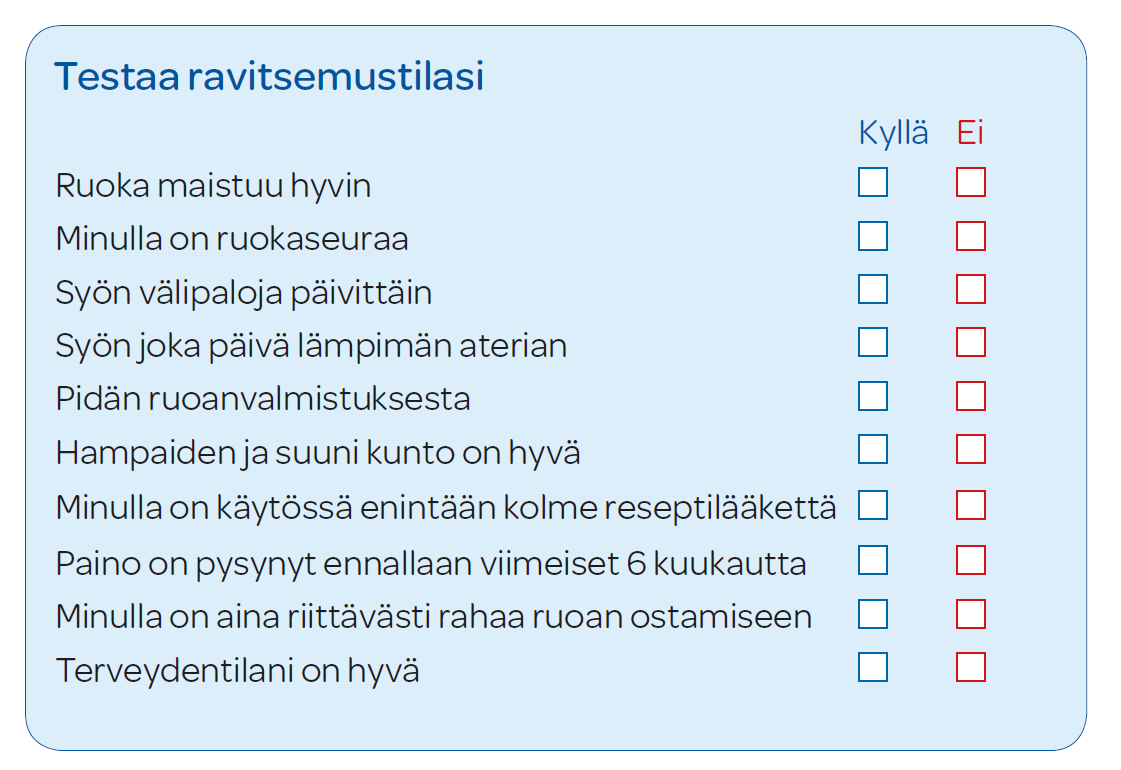Tick Kyllä for Minulla on ruokaseuraa
The height and width of the screenshot is (770, 1121).
(873, 236)
